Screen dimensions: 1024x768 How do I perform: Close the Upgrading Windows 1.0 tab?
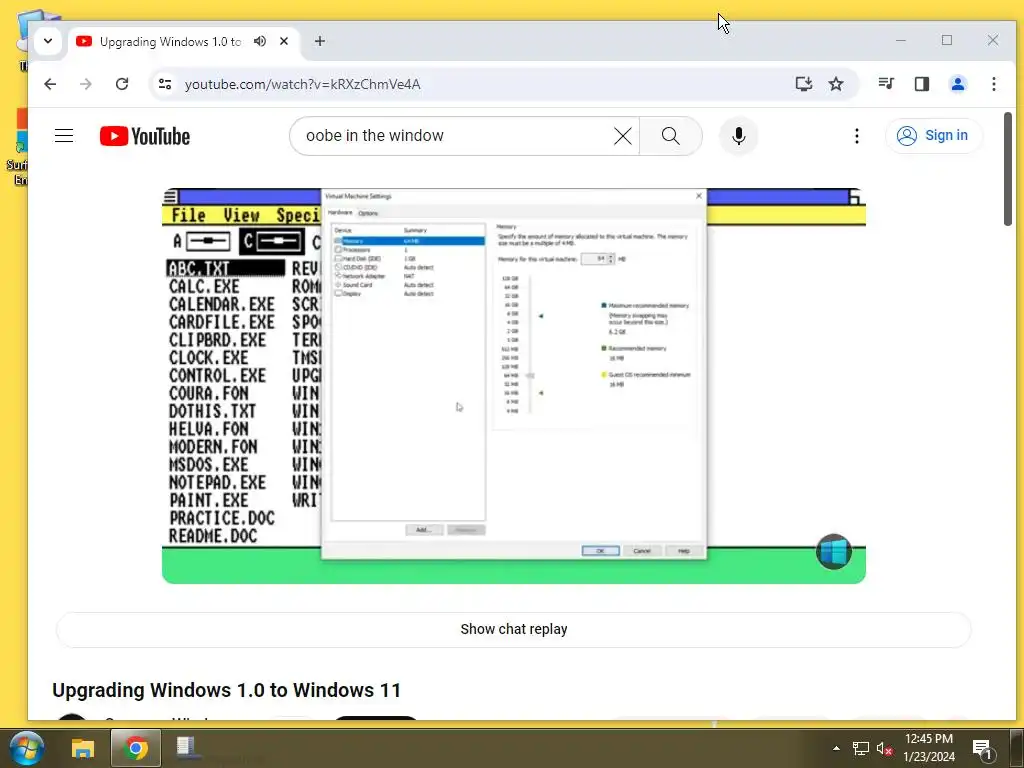tap(284, 41)
